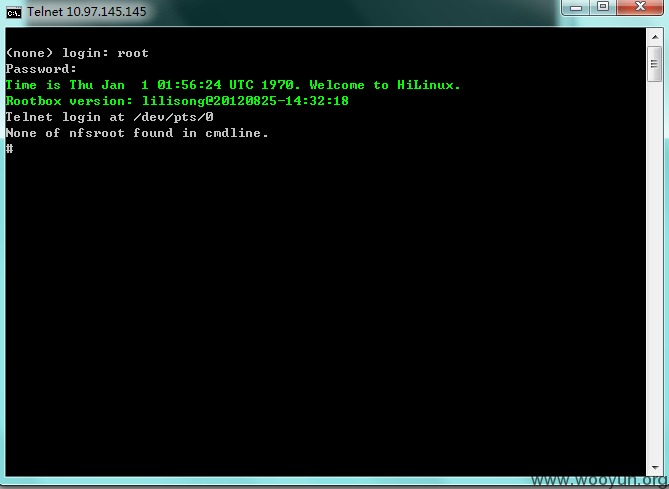The image size is (669, 489).
Task: Click the 'Rootbox version:' line
Action: (x=177, y=101)
